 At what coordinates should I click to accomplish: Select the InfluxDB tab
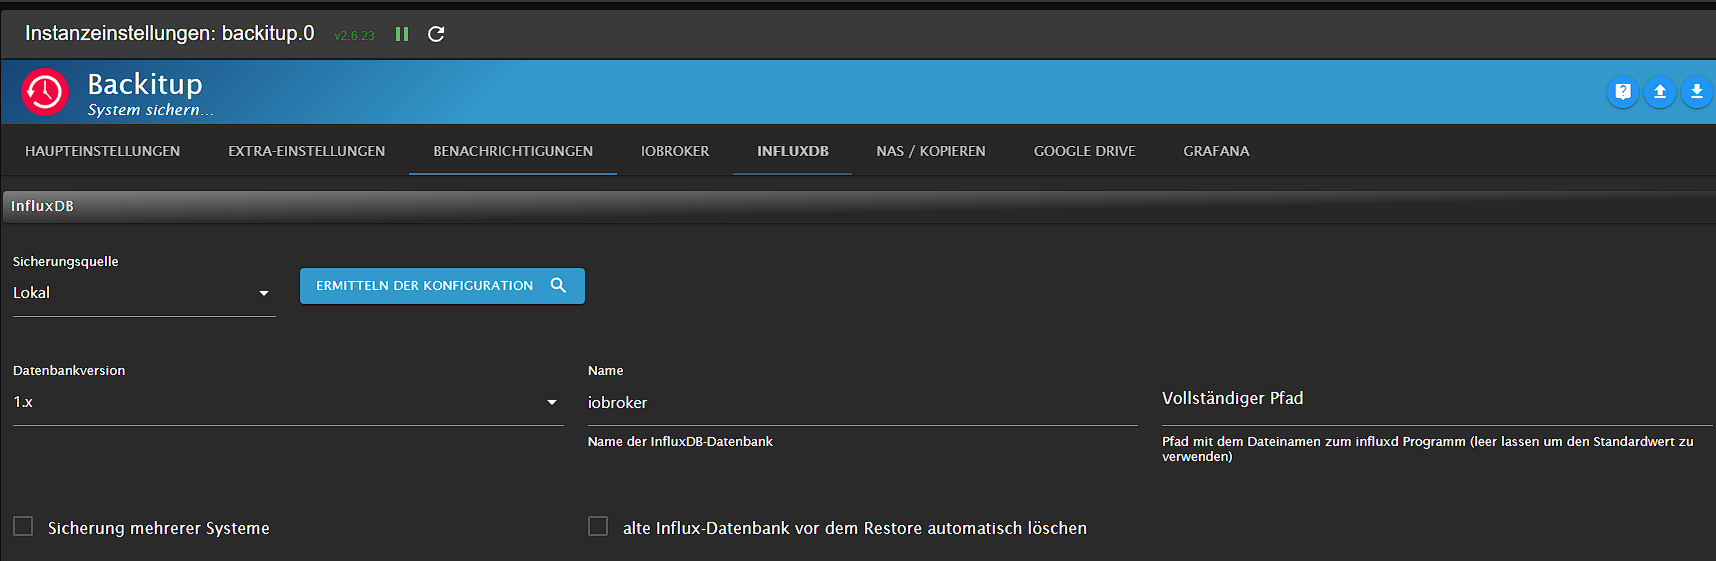pos(793,151)
